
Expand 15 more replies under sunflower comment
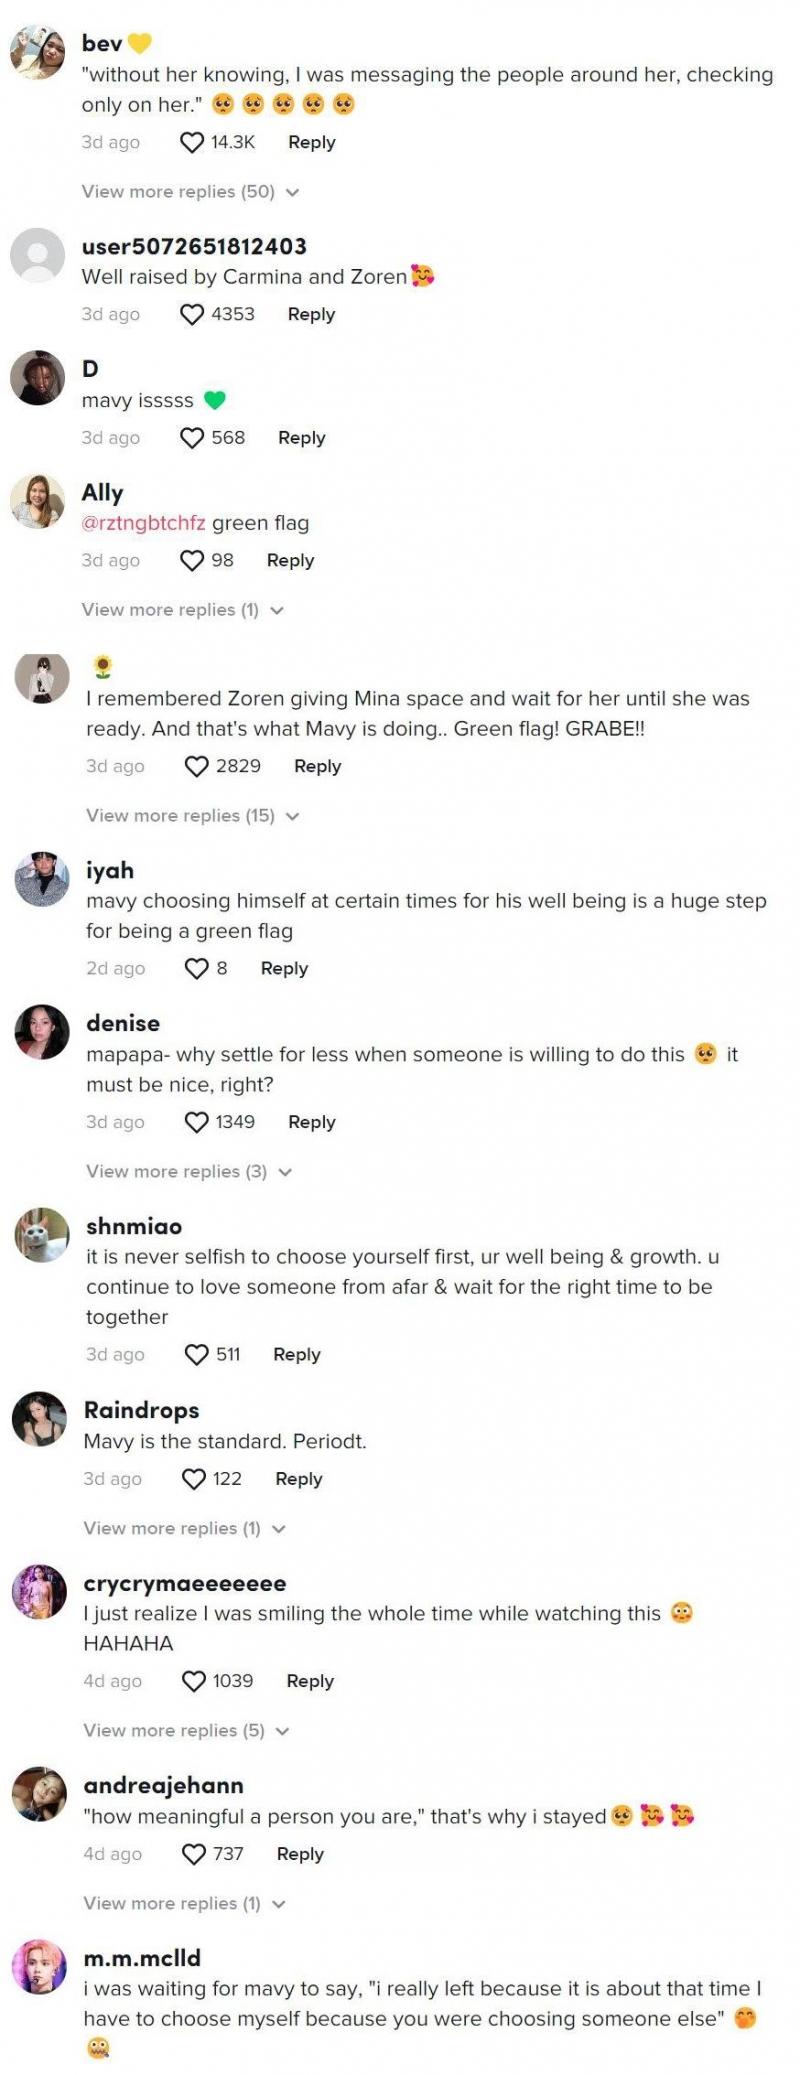coord(192,816)
